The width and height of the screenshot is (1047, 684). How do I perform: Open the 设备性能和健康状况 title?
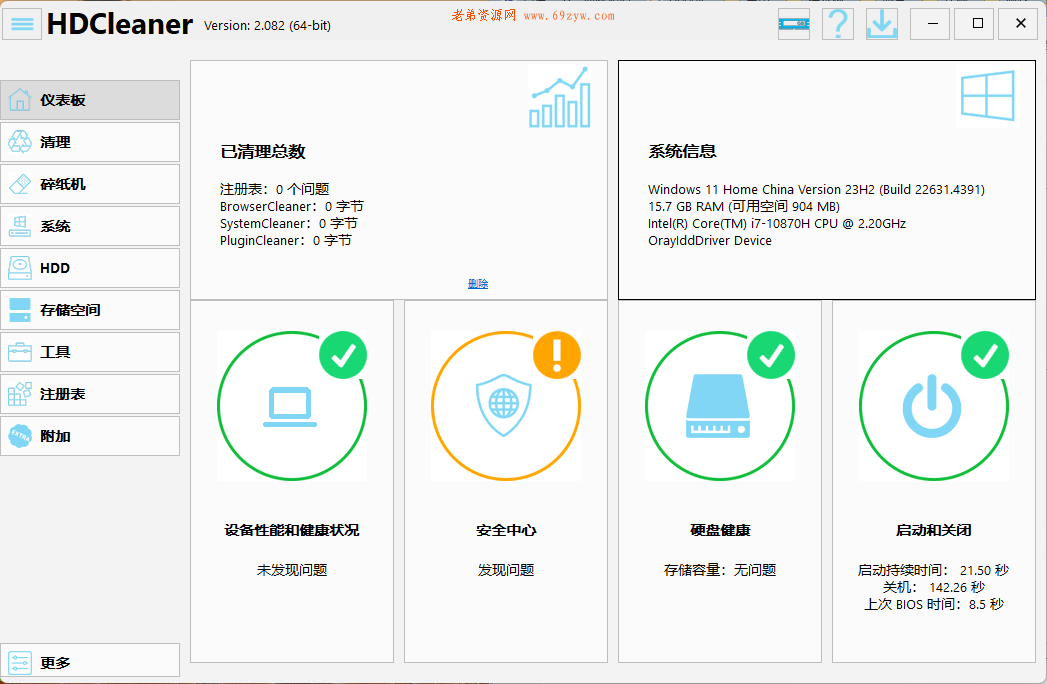tap(292, 530)
